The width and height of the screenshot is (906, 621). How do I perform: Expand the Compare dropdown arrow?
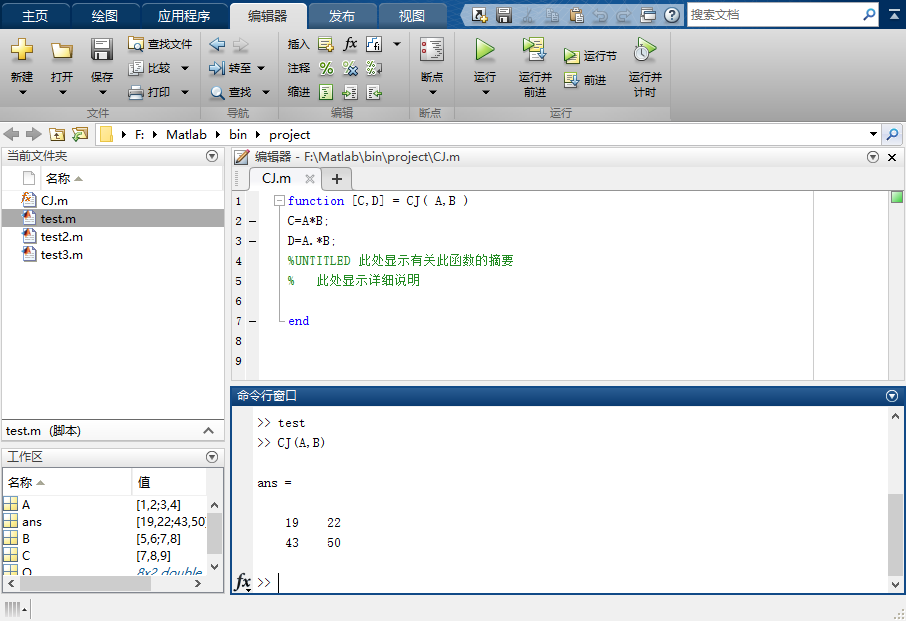tap(185, 68)
